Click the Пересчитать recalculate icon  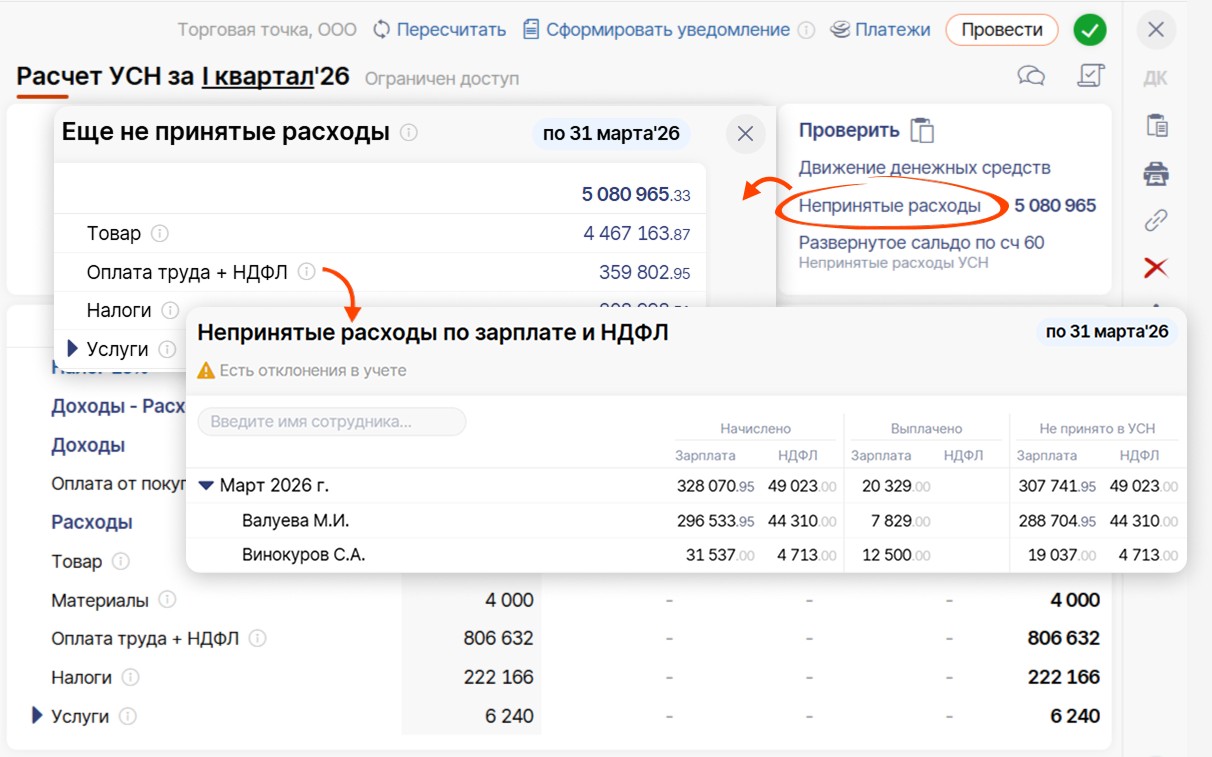[381, 30]
